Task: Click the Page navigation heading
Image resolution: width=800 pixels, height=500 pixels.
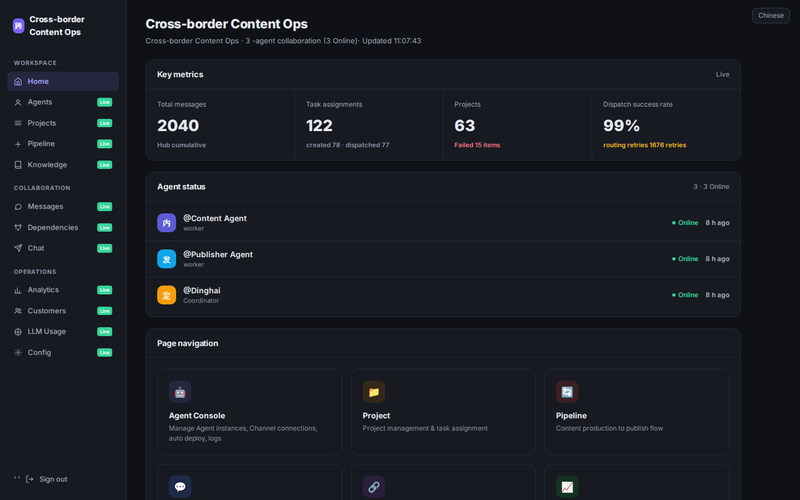Action: pyautogui.click(x=188, y=343)
